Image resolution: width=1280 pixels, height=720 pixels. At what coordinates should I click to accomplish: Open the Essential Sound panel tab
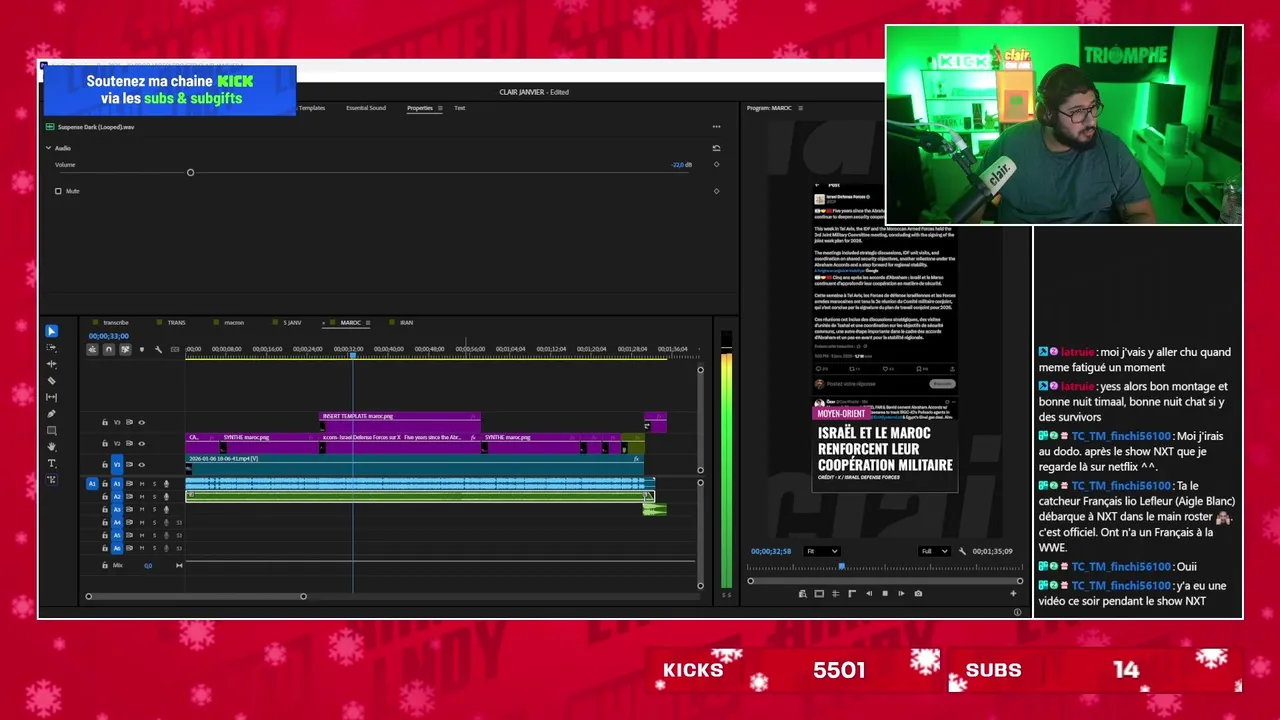pos(366,108)
